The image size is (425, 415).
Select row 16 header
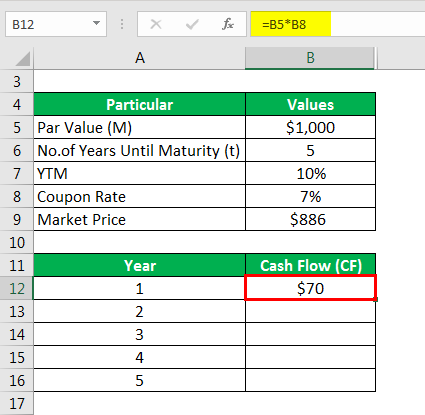[x=17, y=380]
